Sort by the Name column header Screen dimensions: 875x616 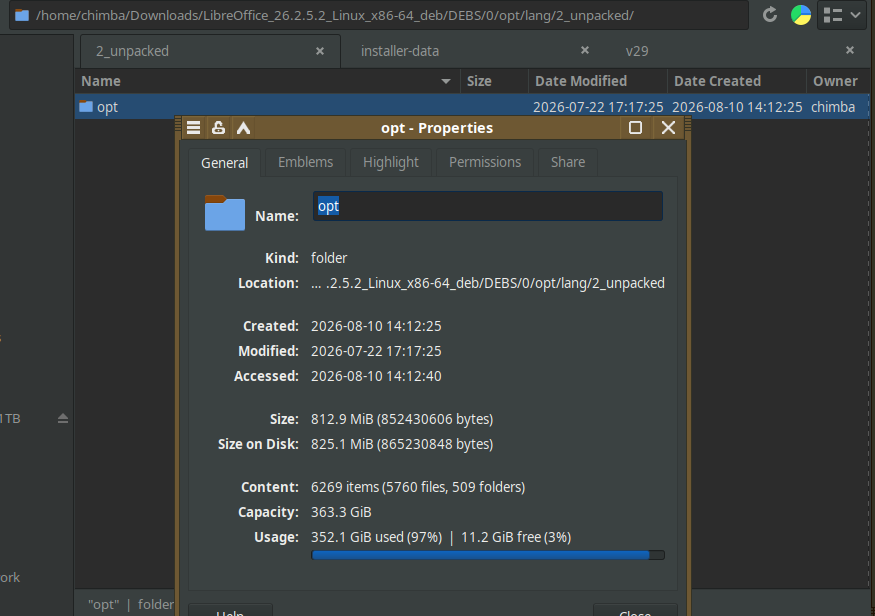(267, 81)
